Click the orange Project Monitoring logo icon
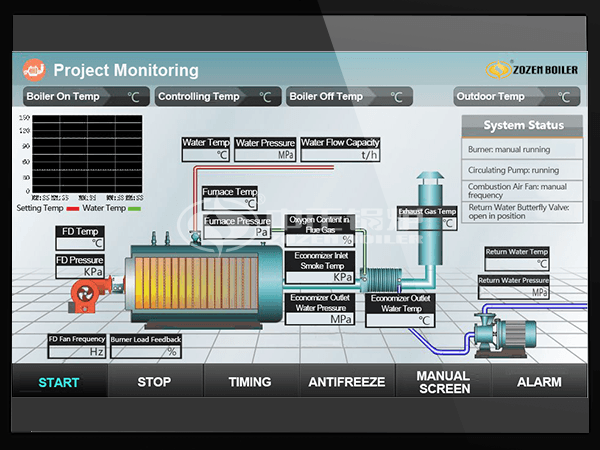The height and width of the screenshot is (450, 600). tap(35, 70)
